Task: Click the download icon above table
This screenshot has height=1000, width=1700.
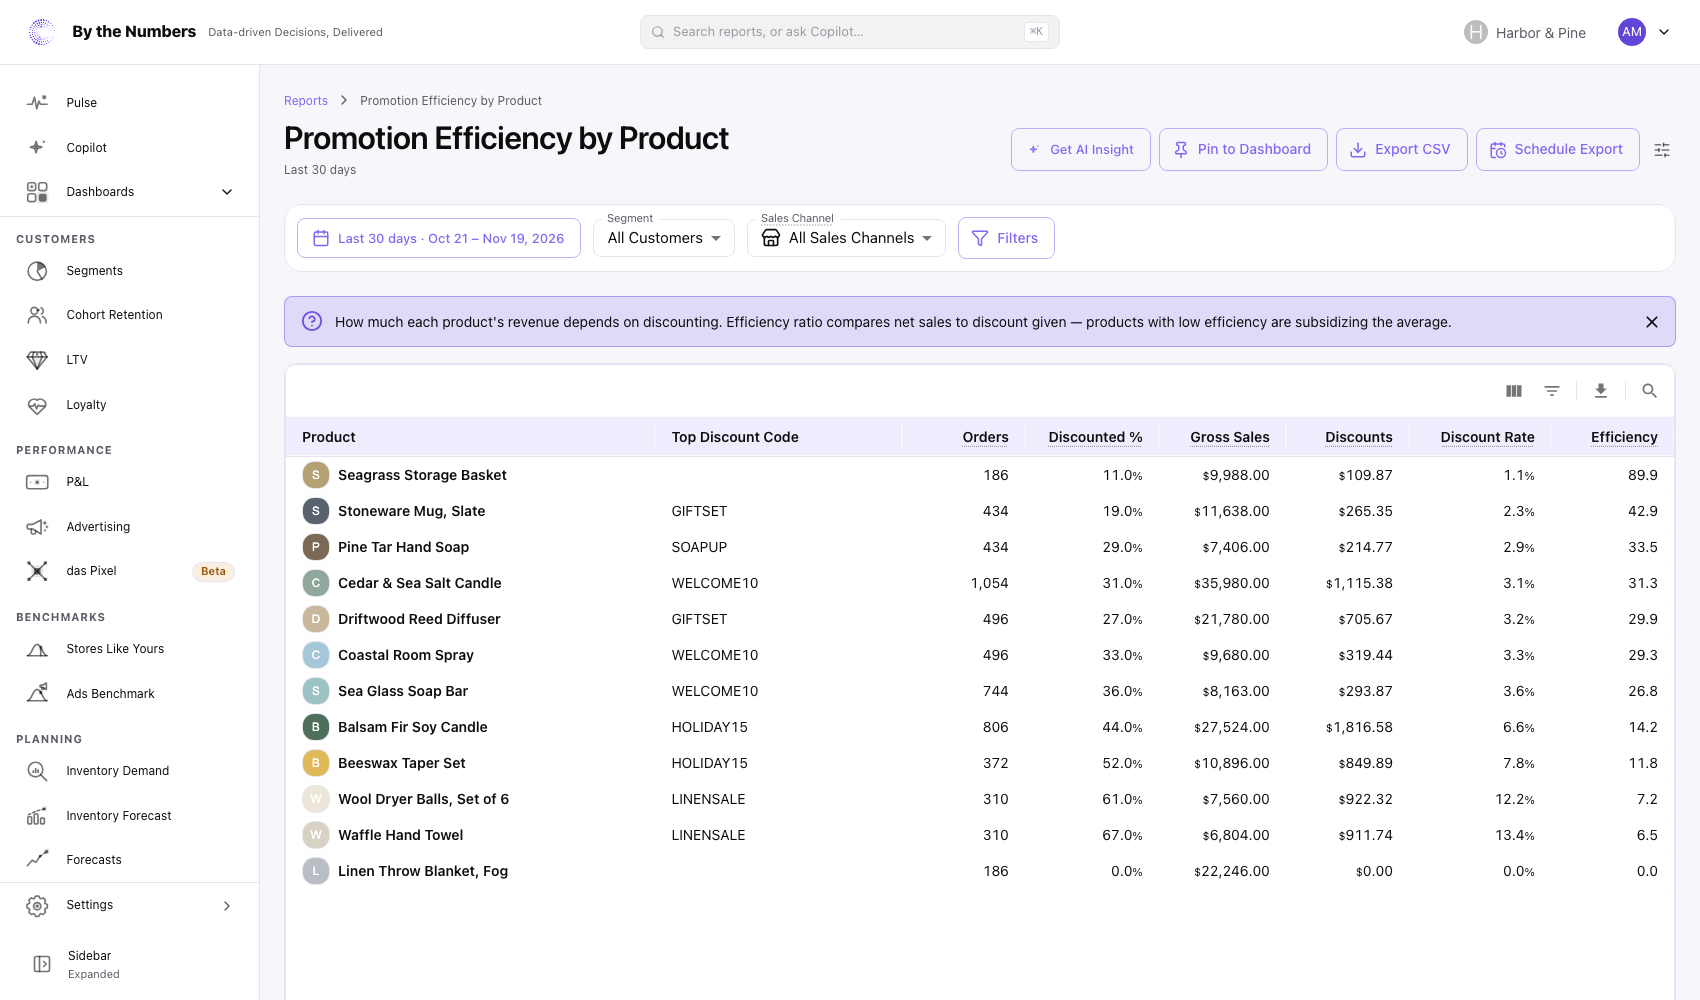Action: point(1601,391)
